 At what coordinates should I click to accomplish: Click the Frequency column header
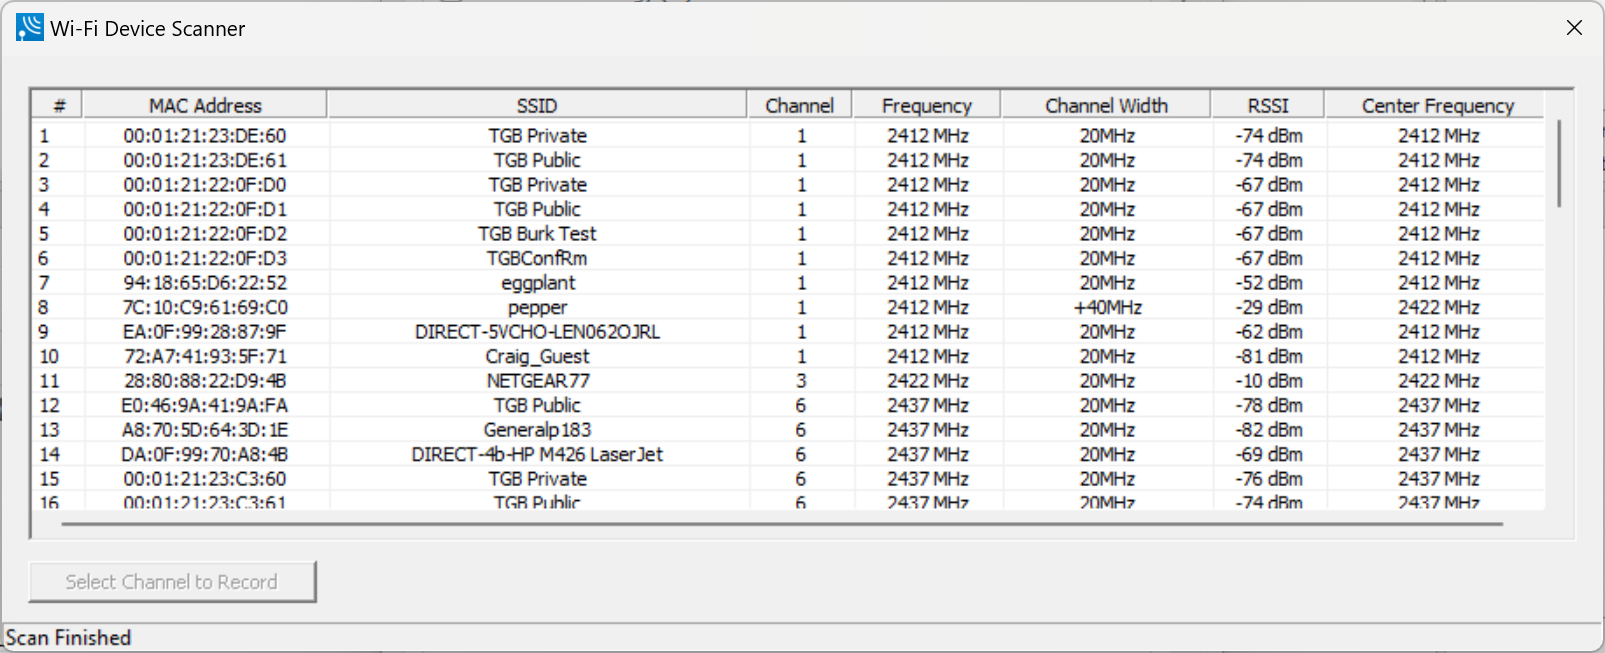(x=927, y=105)
